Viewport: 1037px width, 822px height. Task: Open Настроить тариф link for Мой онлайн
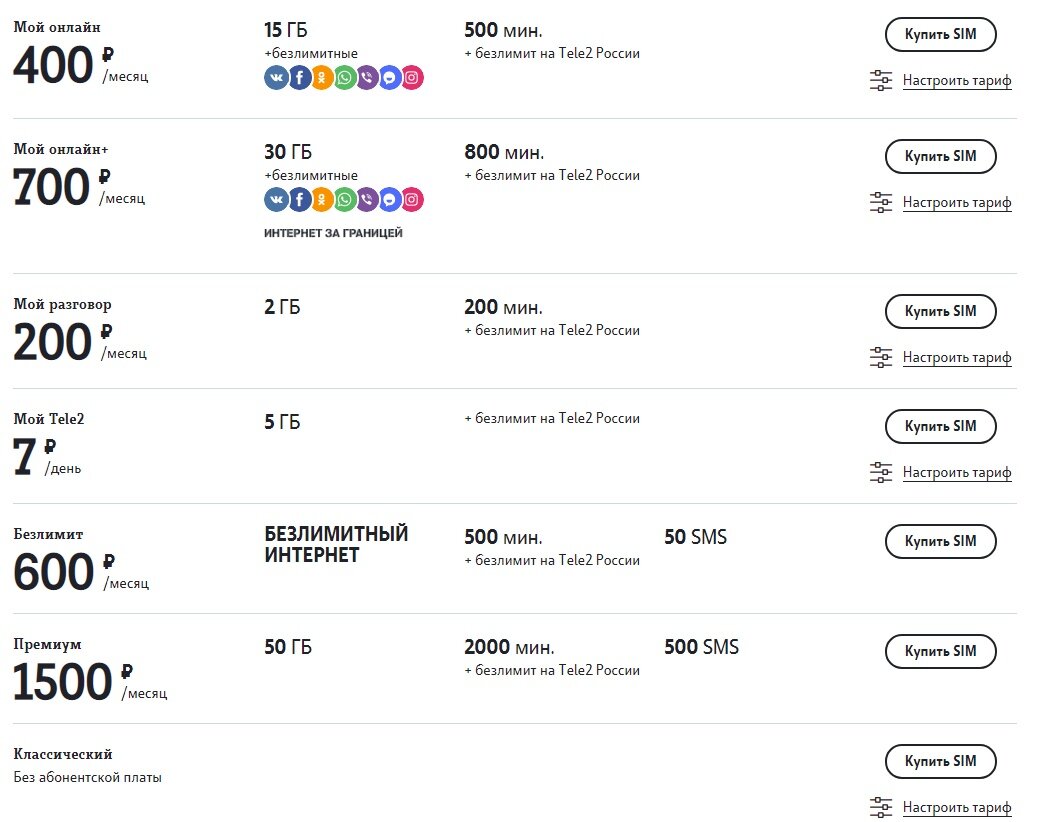click(957, 81)
